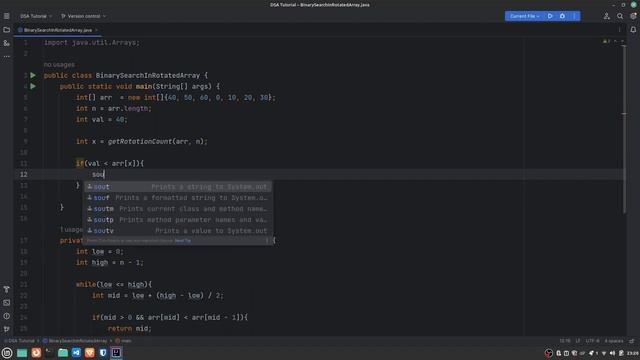640x360 pixels.
Task: Open the Current File run configuration dropdown
Action: (524, 16)
